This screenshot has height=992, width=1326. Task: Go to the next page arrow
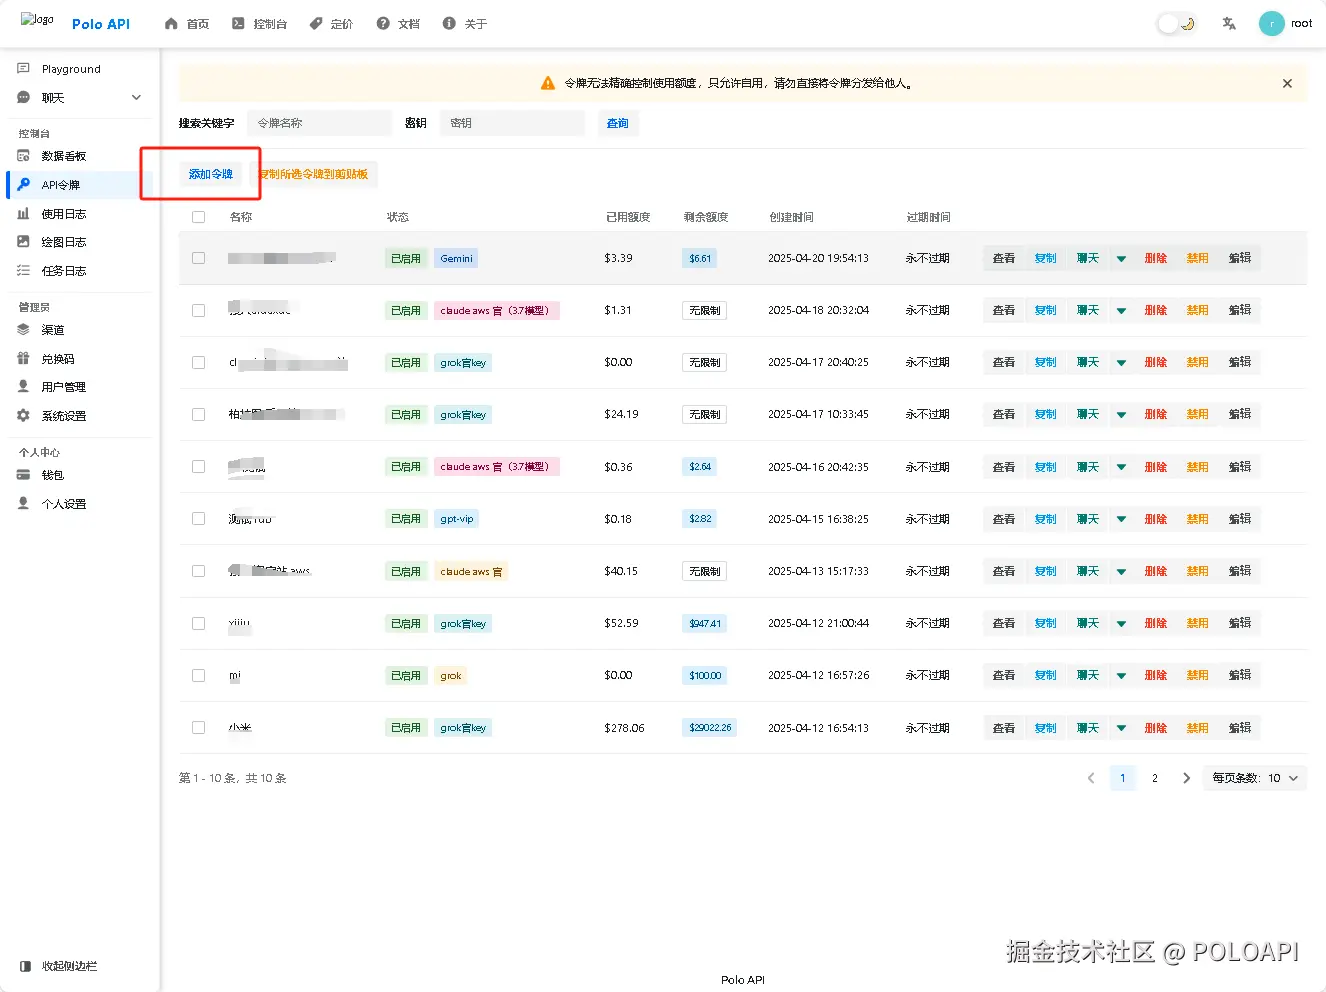[x=1186, y=778]
